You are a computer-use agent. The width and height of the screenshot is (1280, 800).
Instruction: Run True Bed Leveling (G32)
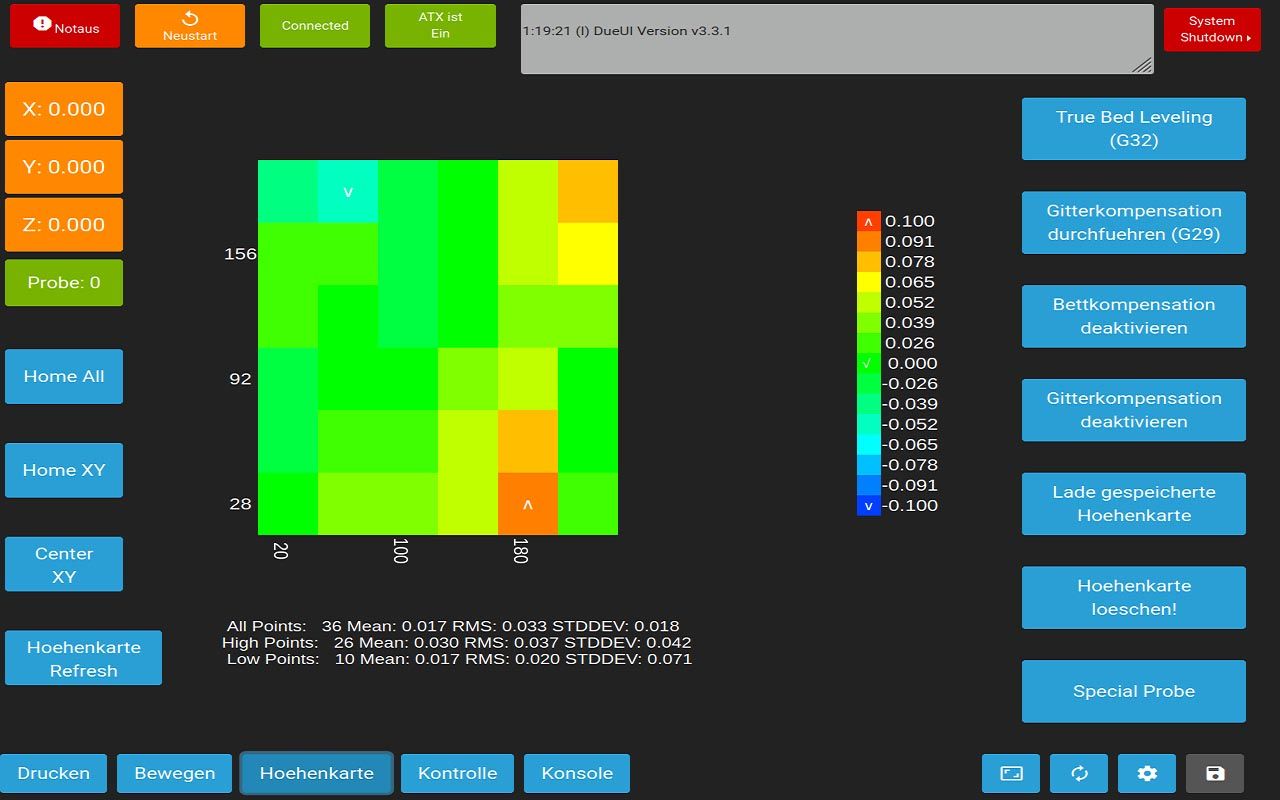click(1134, 129)
